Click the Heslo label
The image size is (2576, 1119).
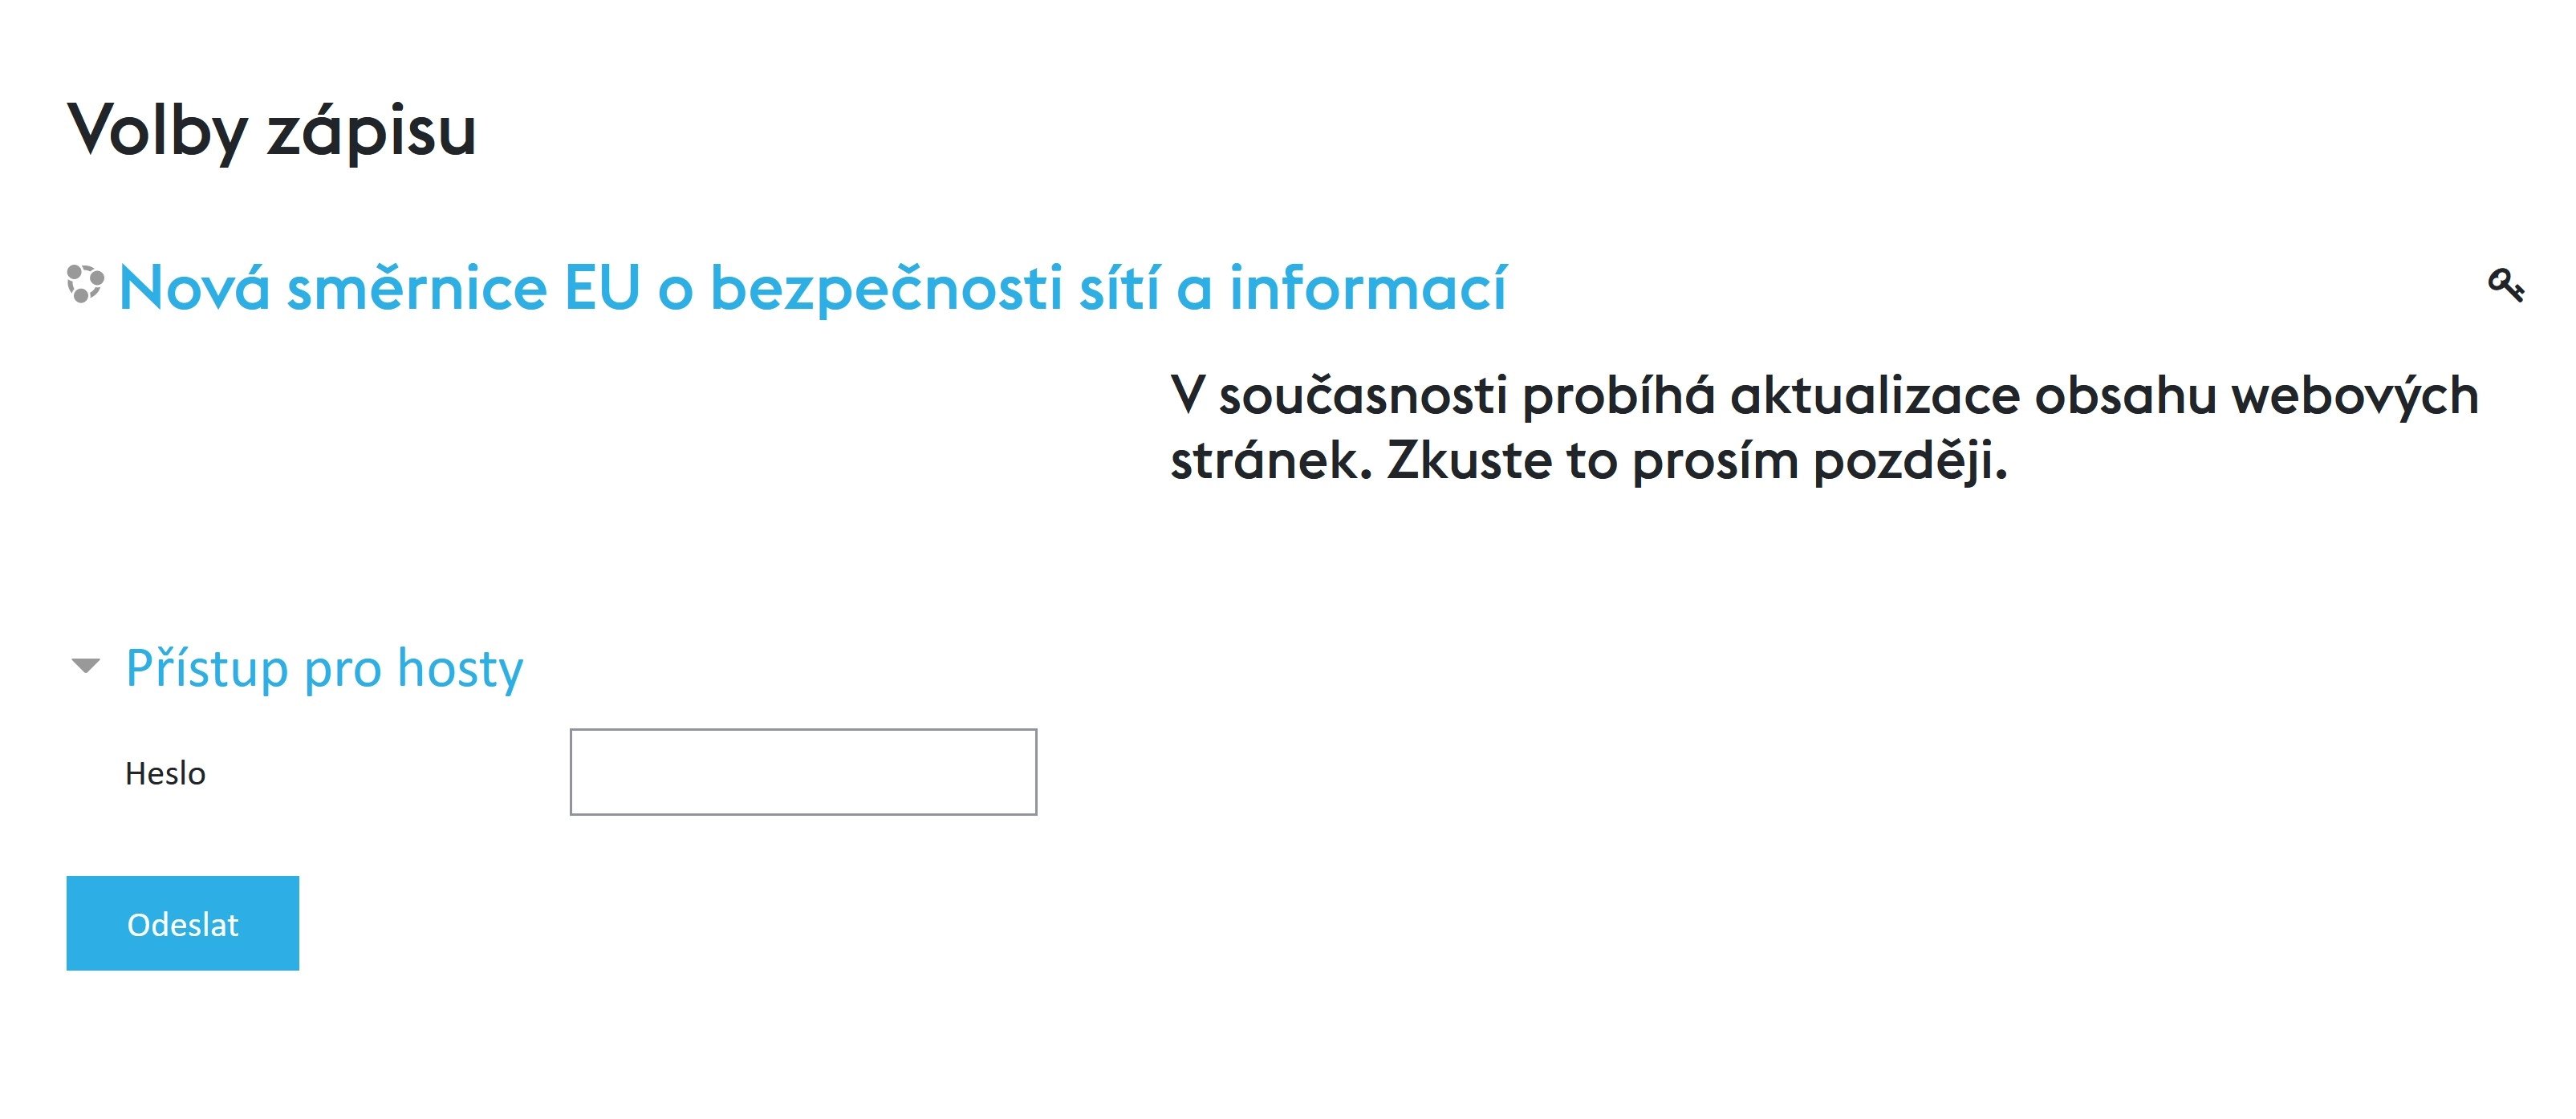[165, 774]
